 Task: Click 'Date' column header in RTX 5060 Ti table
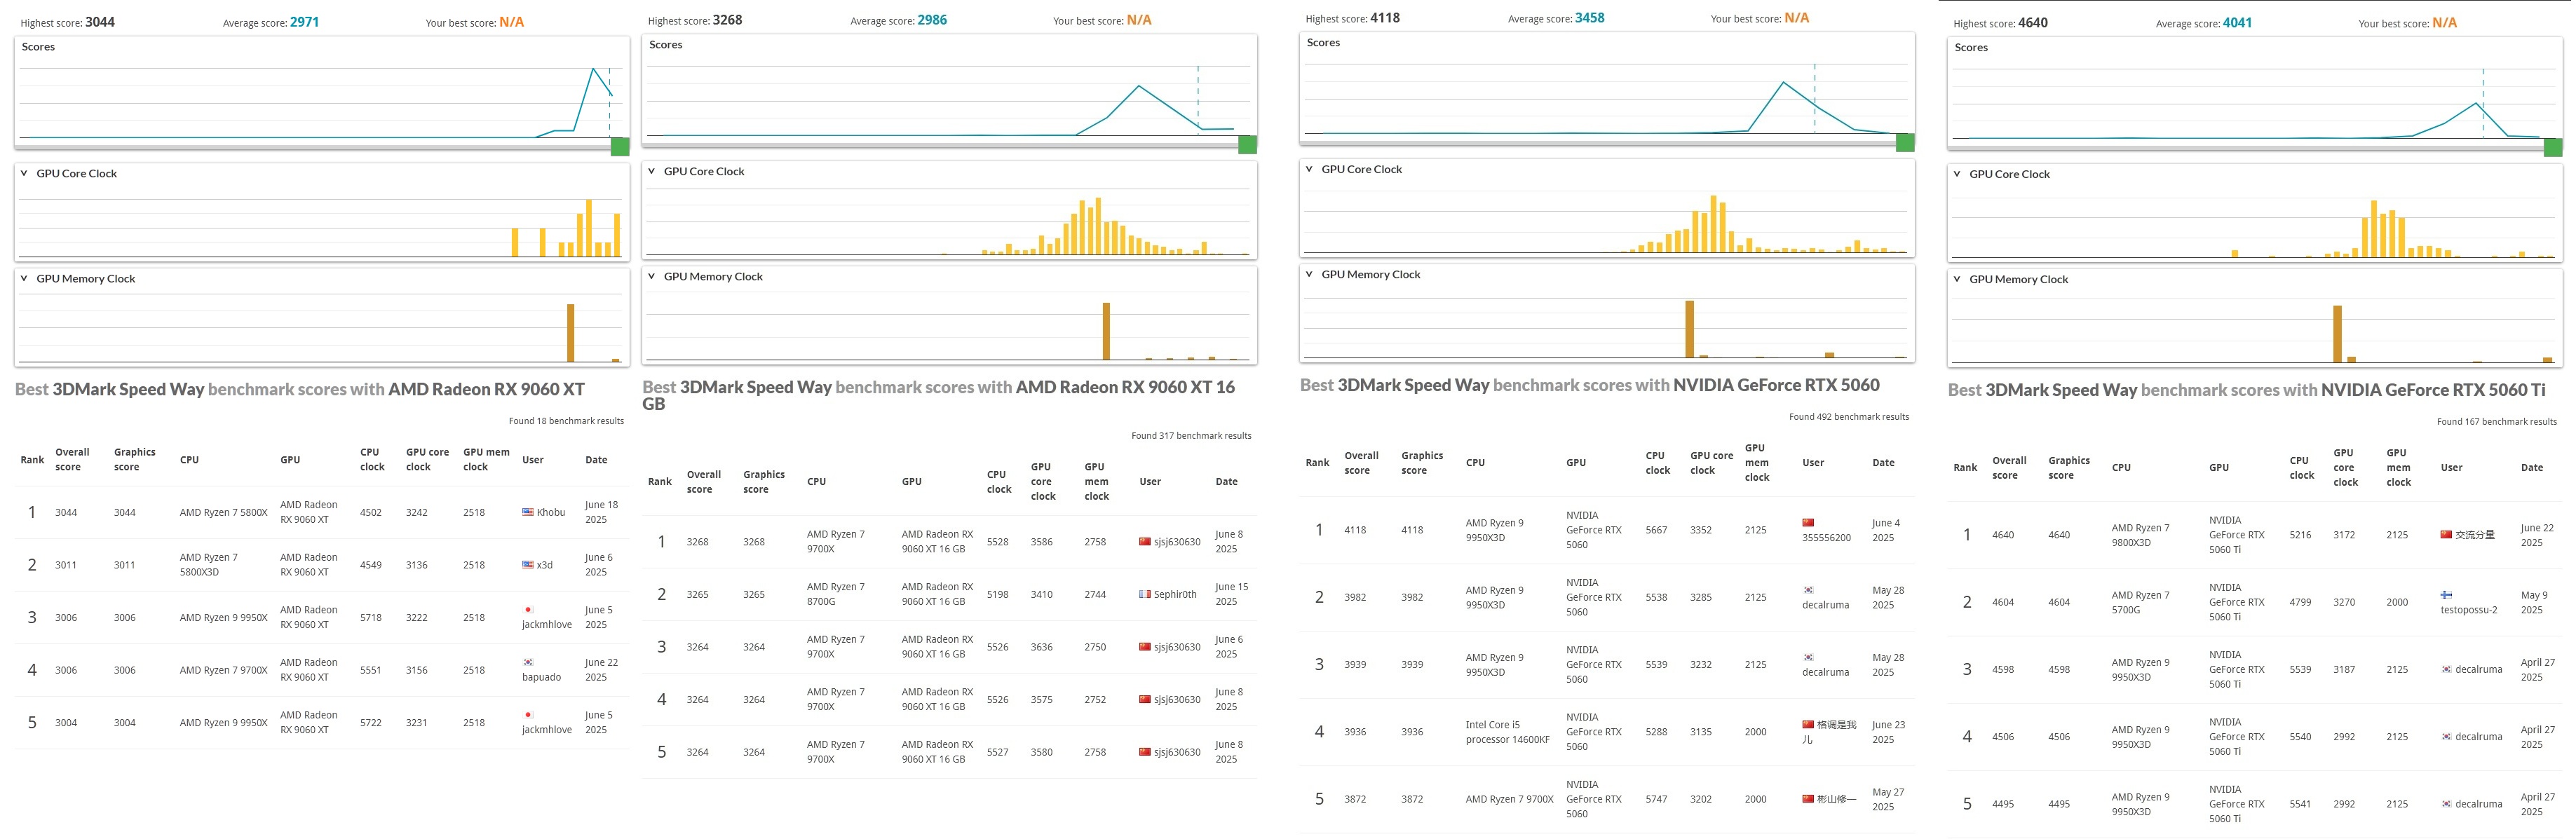pyautogui.click(x=2532, y=468)
